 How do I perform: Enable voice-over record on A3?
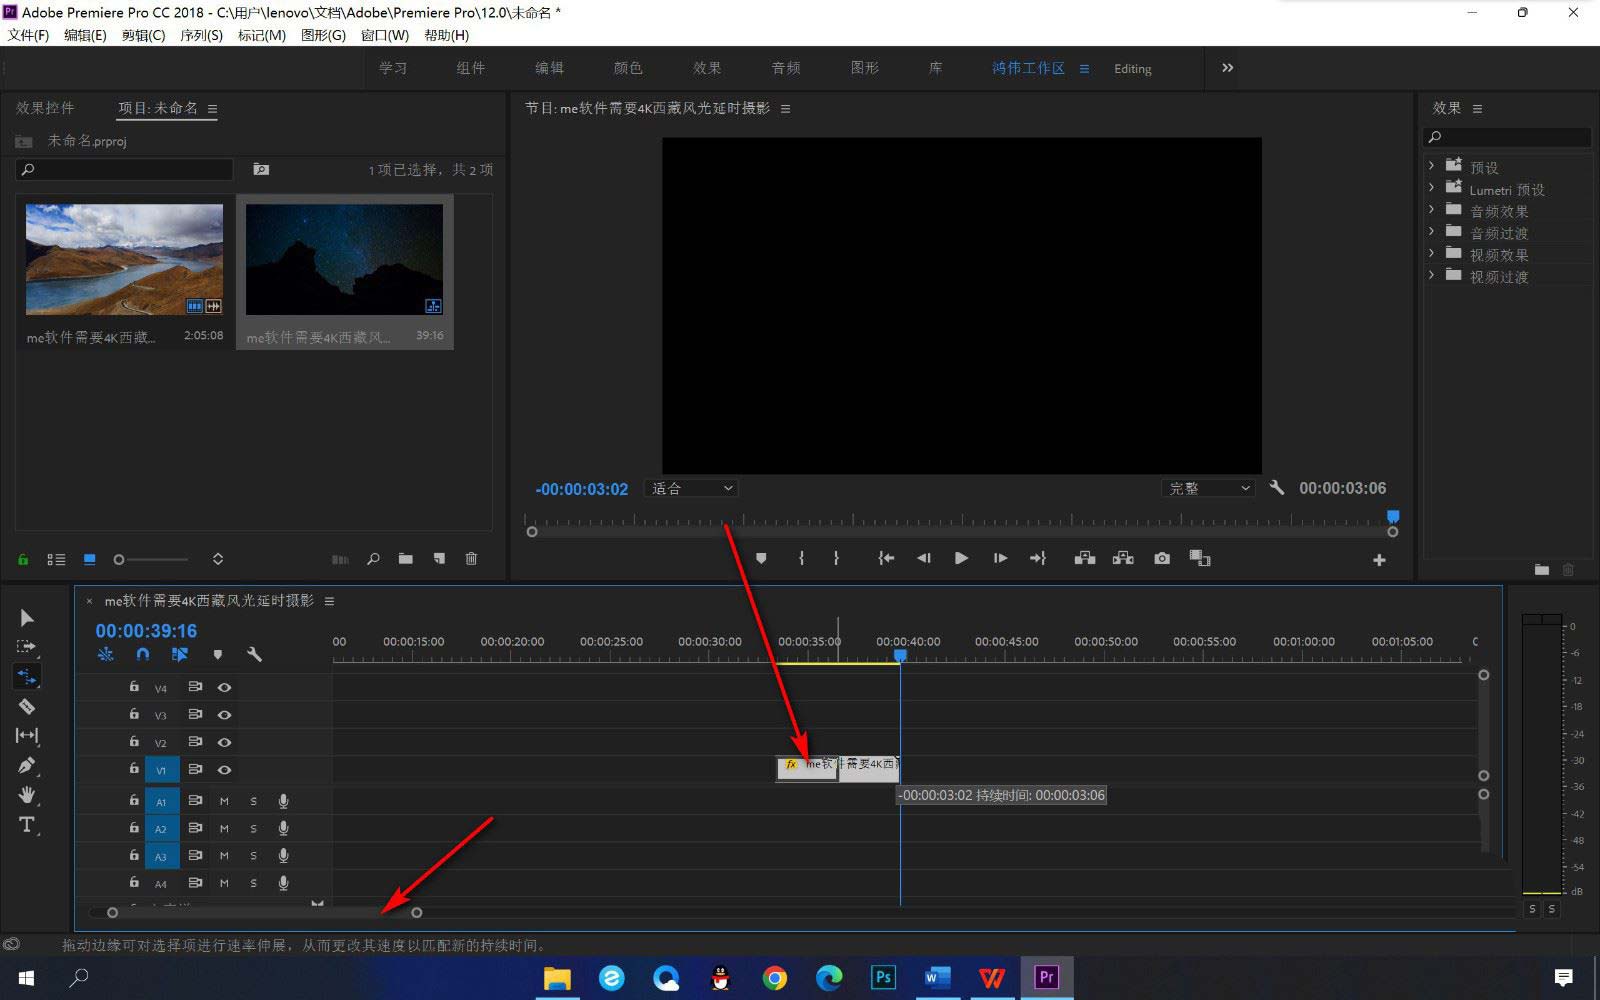[284, 855]
